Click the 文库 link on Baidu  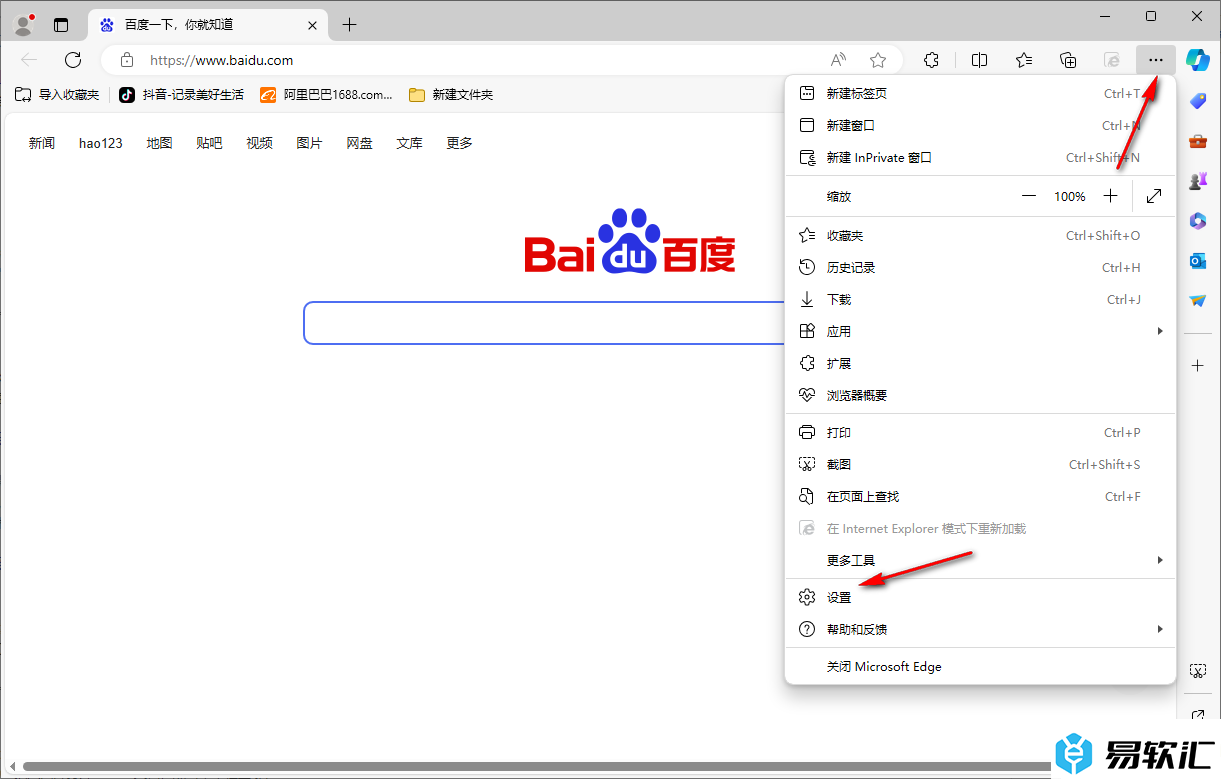pos(409,143)
